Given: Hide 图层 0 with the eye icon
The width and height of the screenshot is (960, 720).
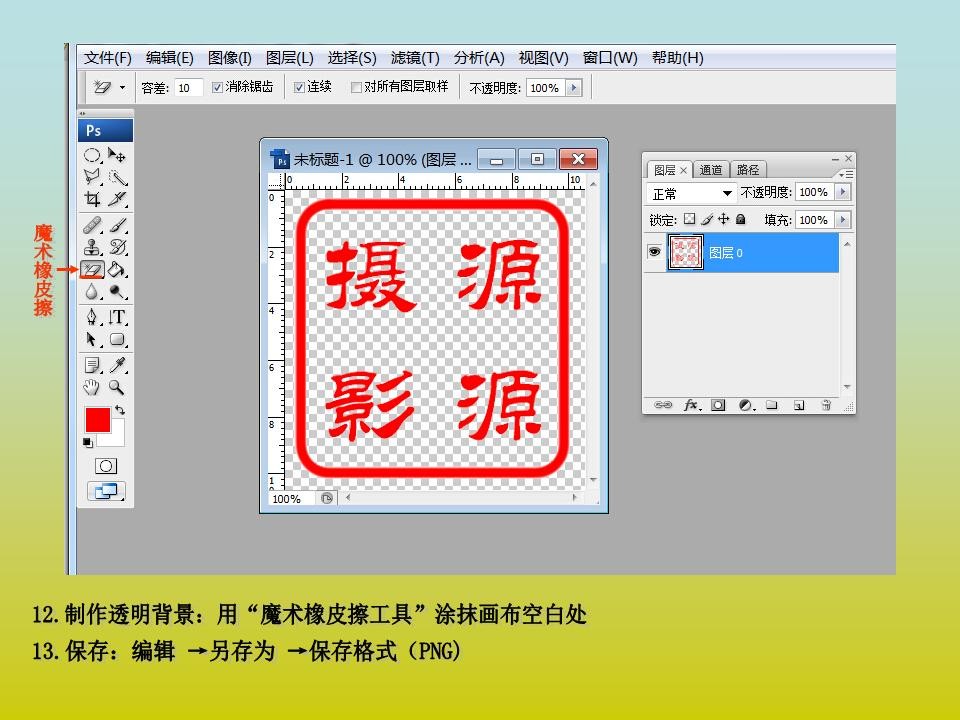Looking at the screenshot, I should tap(654, 252).
